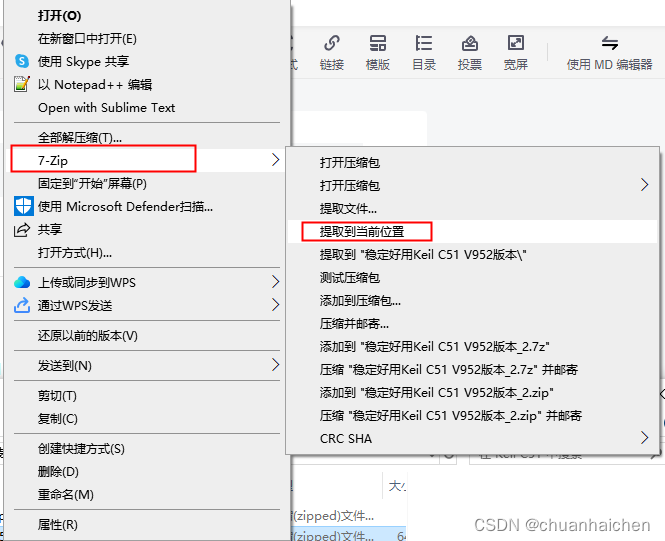The height and width of the screenshot is (541, 665).
Task: Click the WPS cloud upload icon
Action: pyautogui.click(x=22, y=282)
